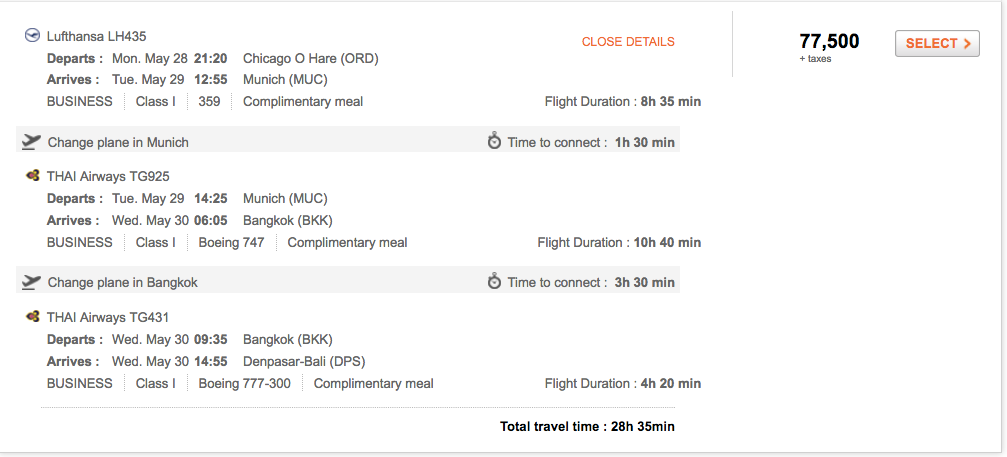Click the THAI Airways TG431 logo icon
Viewport: 1007px width, 457px height.
coord(32,317)
